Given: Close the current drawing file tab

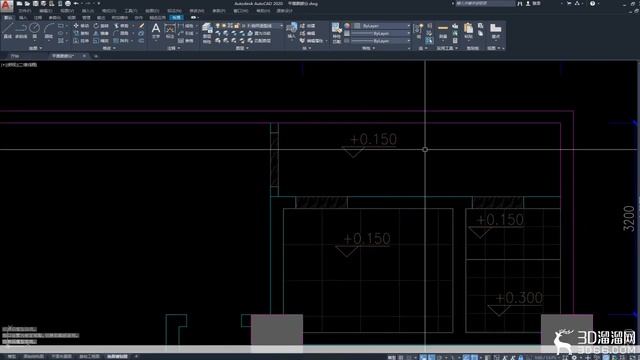Looking at the screenshot, I should pos(84,56).
